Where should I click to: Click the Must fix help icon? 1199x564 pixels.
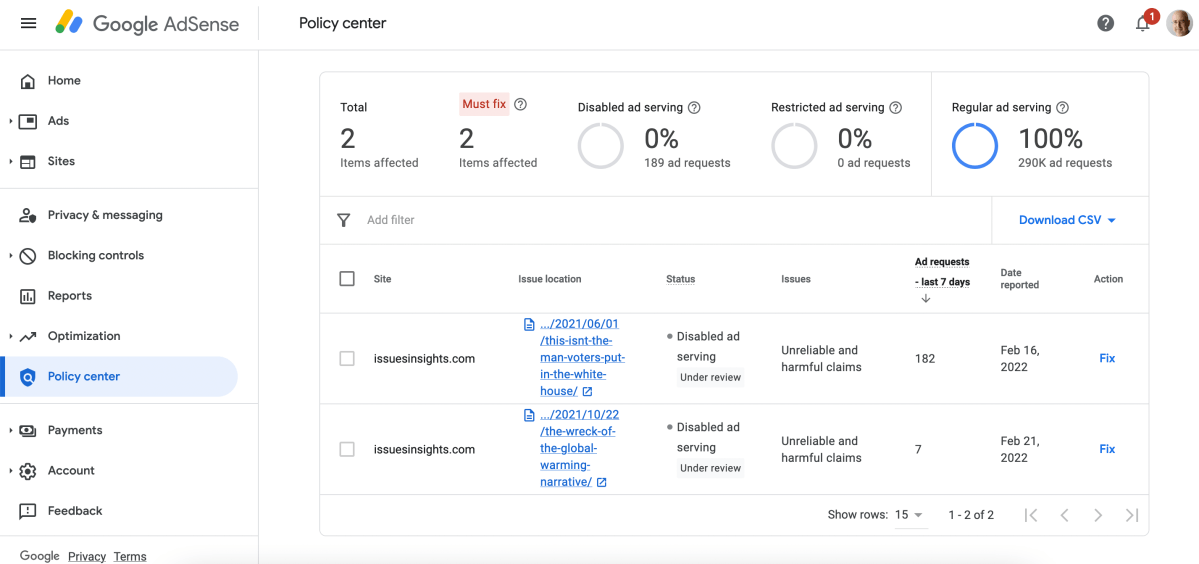(521, 105)
